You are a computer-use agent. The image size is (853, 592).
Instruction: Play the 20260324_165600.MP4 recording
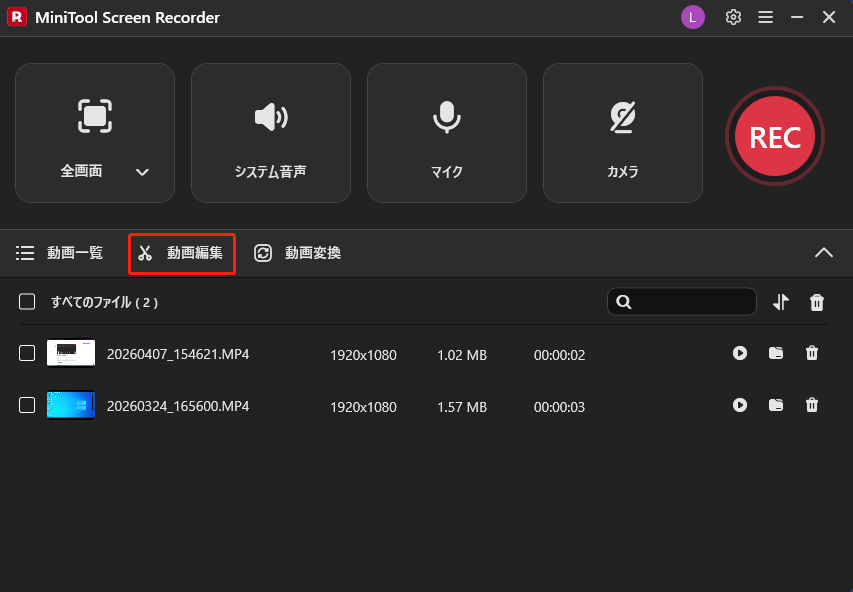tap(739, 405)
